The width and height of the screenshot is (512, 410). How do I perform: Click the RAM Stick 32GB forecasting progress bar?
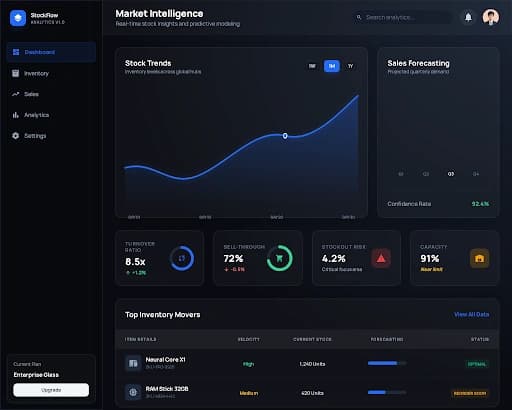click(387, 392)
